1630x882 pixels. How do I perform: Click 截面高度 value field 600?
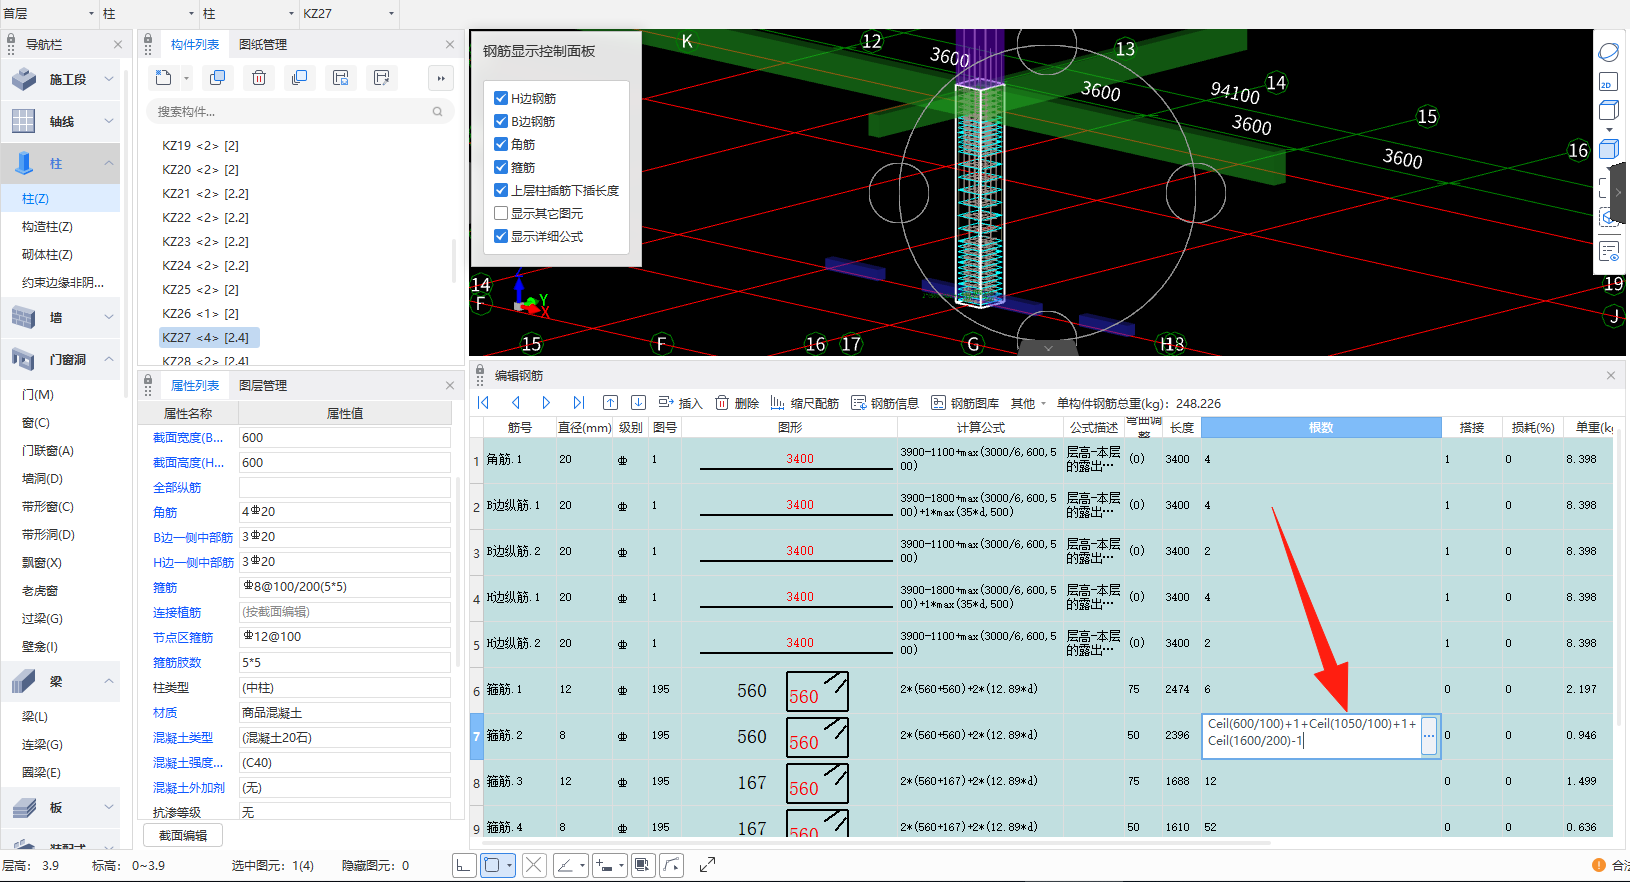coord(344,462)
